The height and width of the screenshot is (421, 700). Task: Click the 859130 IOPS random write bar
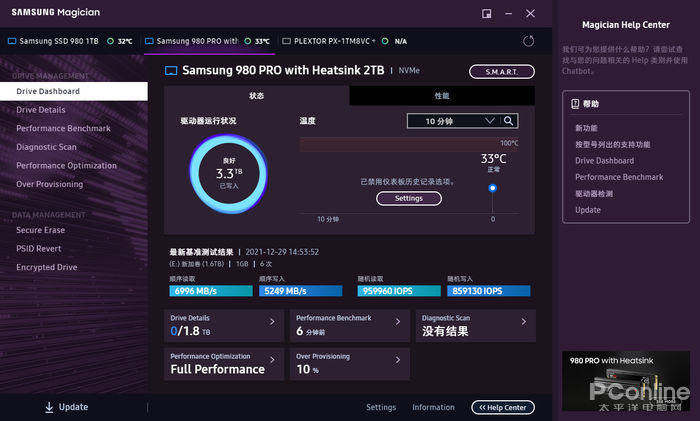[489, 291]
